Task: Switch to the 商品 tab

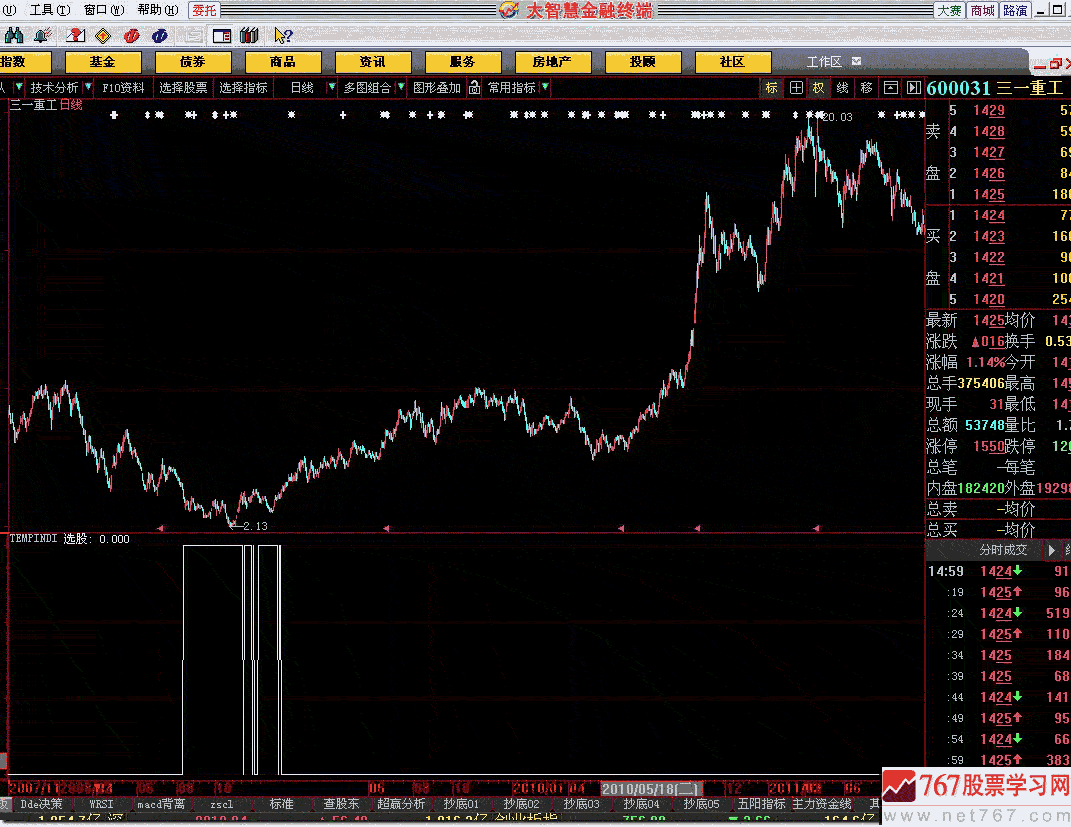Action: (283, 62)
